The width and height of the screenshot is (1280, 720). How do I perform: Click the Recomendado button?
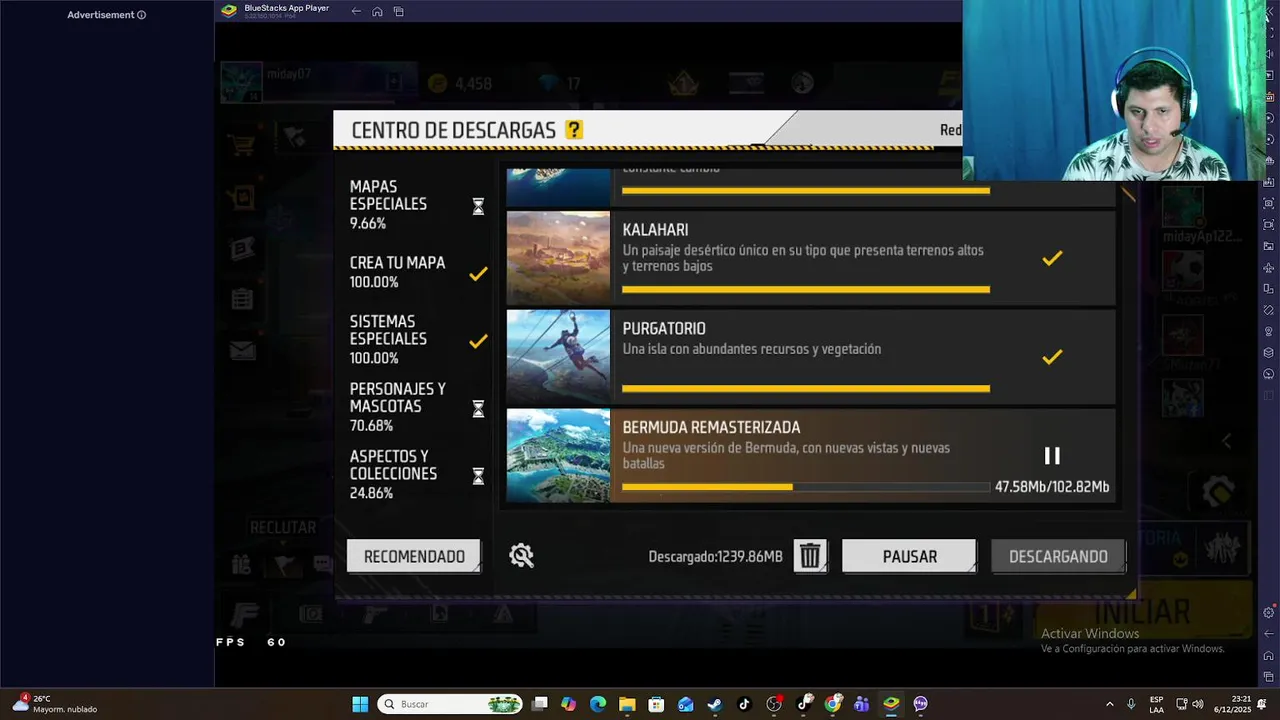[x=414, y=556]
